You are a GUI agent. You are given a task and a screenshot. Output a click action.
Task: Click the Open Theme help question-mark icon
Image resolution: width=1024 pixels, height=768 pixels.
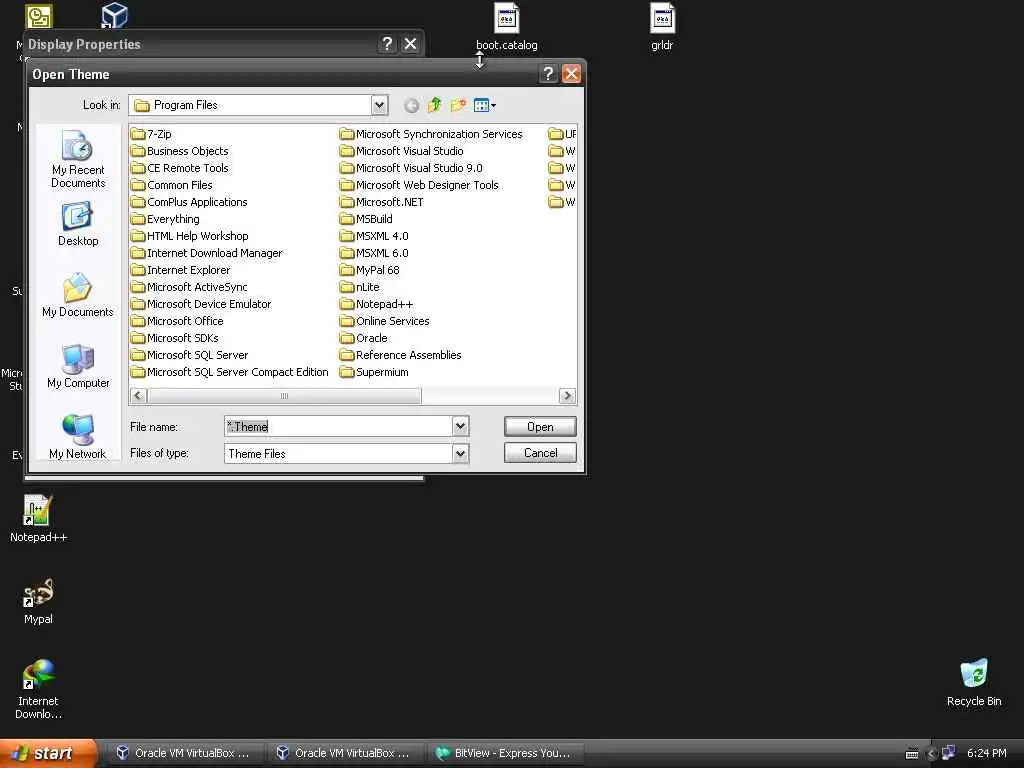point(549,74)
